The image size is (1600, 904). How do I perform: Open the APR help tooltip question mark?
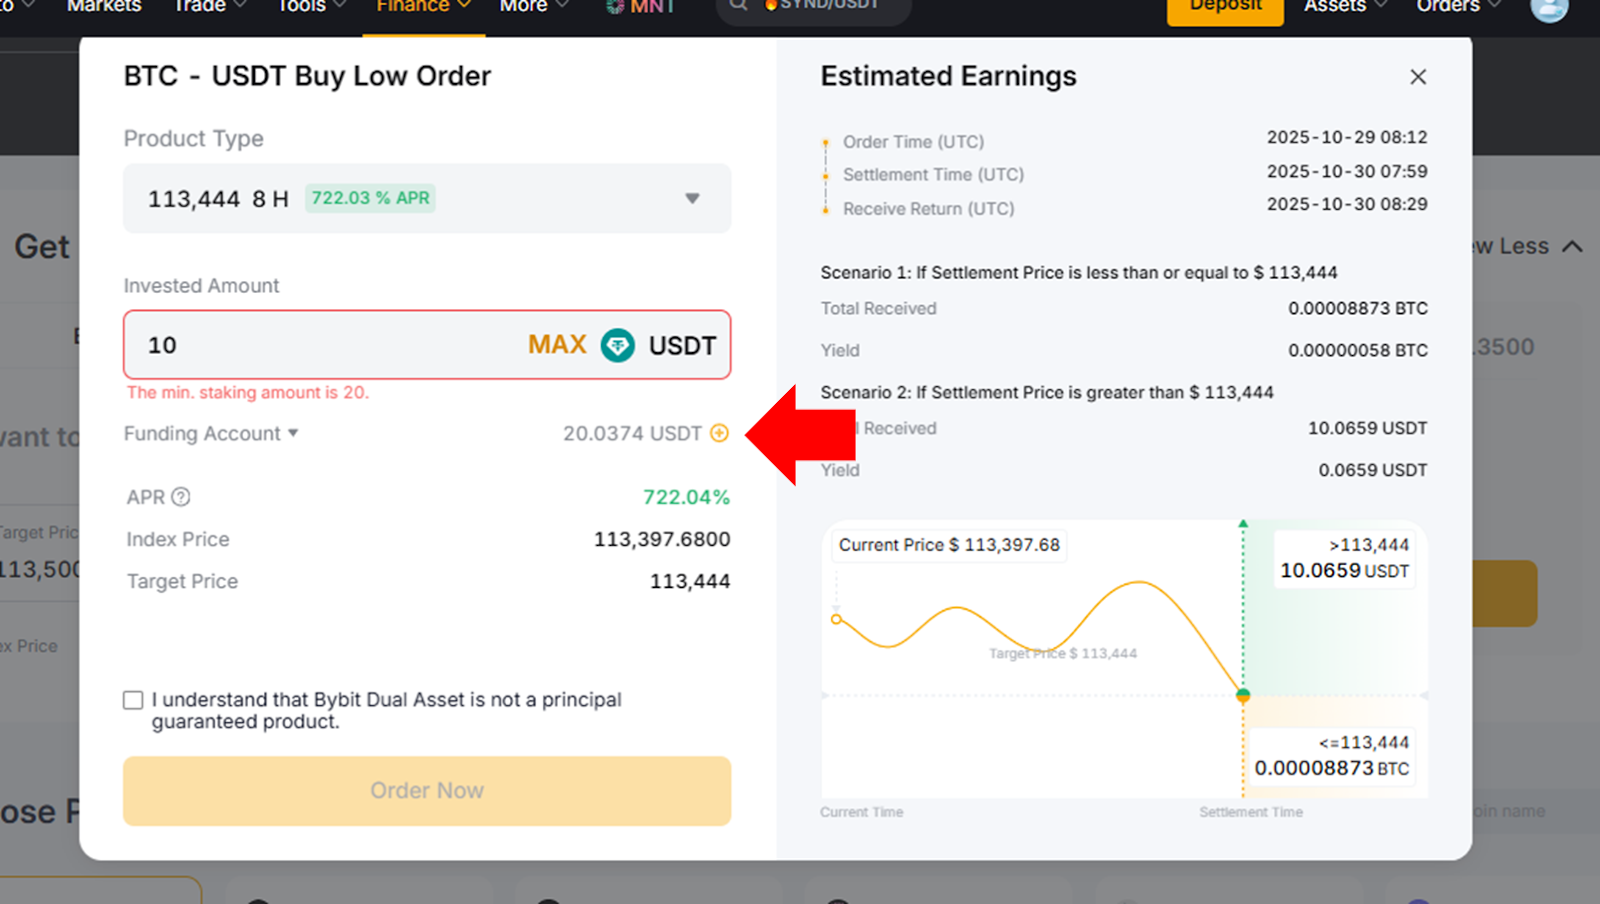pos(181,497)
